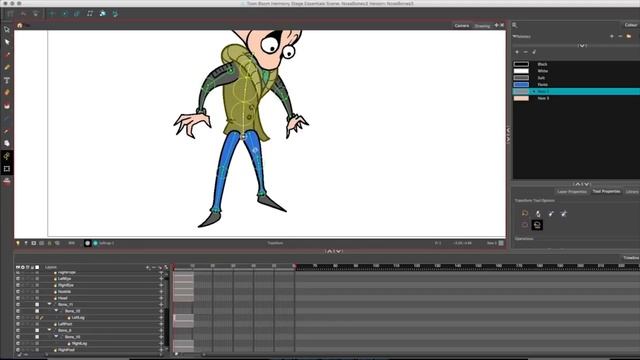Click the red stamp tool at toolbar bottom

coord(7,182)
